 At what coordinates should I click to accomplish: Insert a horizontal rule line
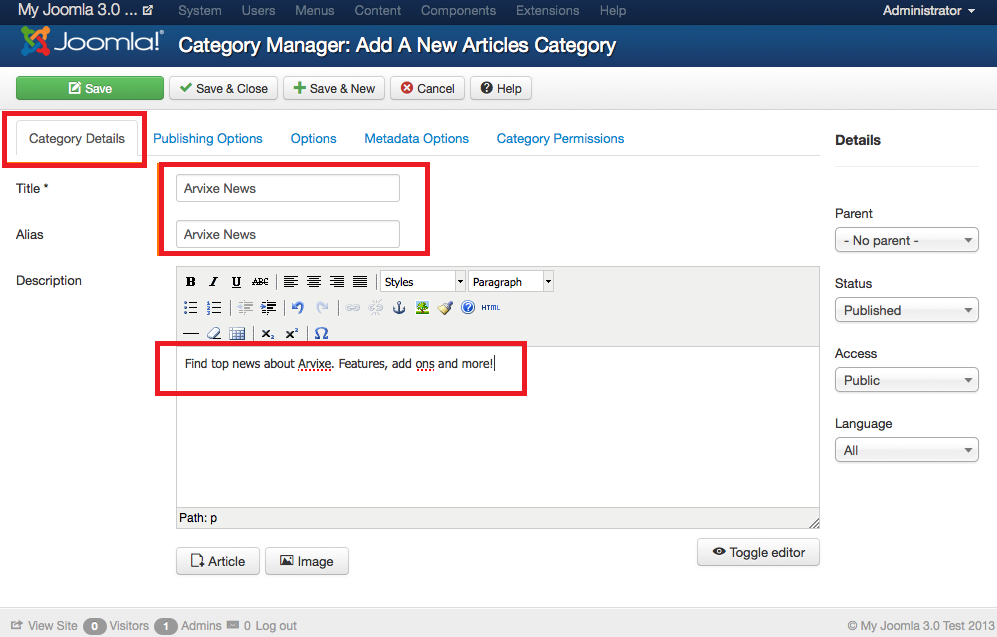[x=191, y=333]
